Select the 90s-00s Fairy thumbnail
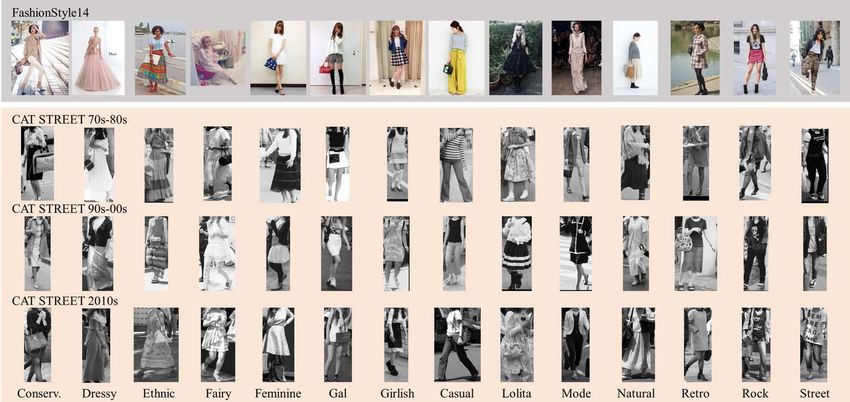850x402 pixels. 216,254
